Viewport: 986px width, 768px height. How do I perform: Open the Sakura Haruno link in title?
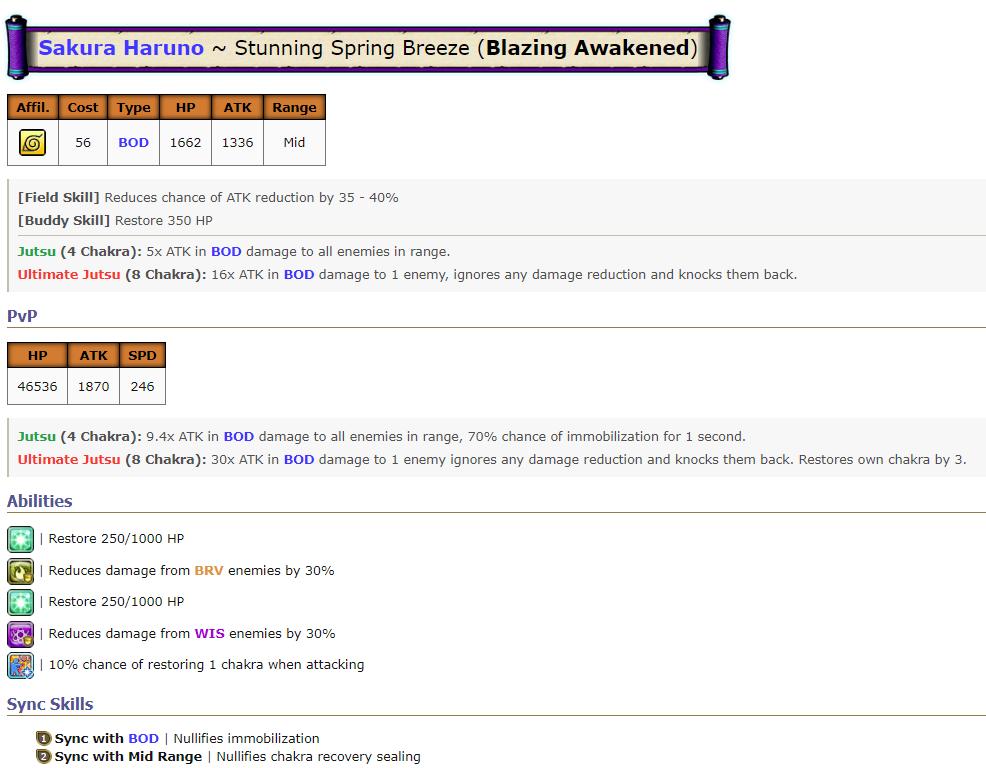[x=121, y=48]
